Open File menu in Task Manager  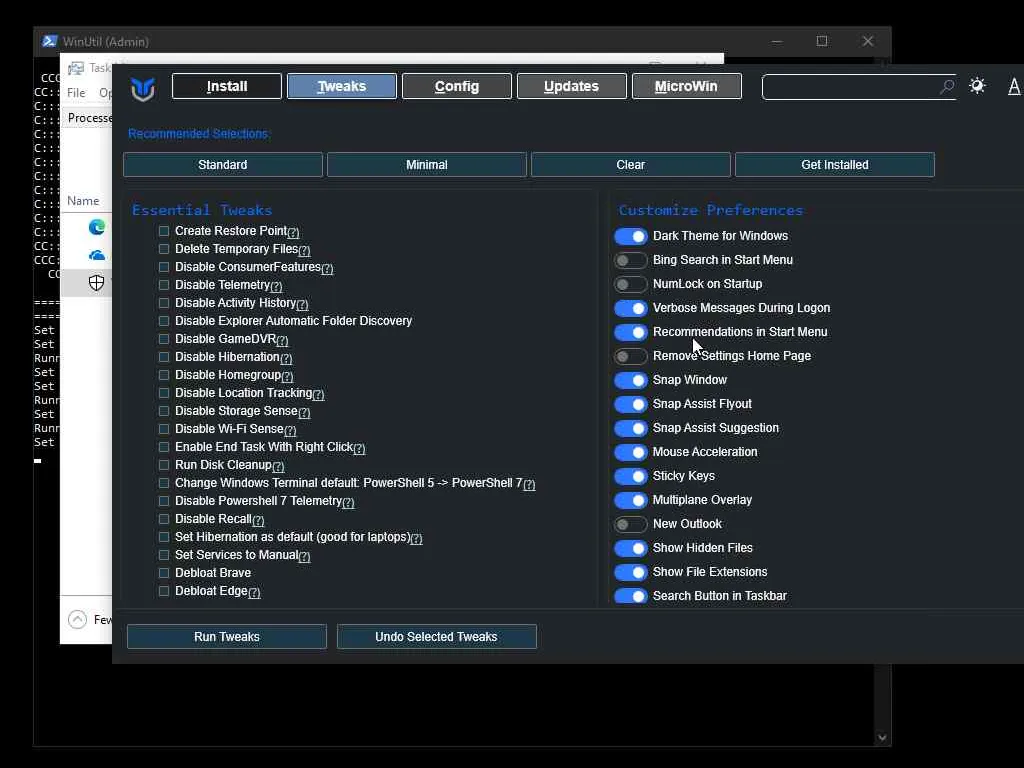tap(76, 93)
